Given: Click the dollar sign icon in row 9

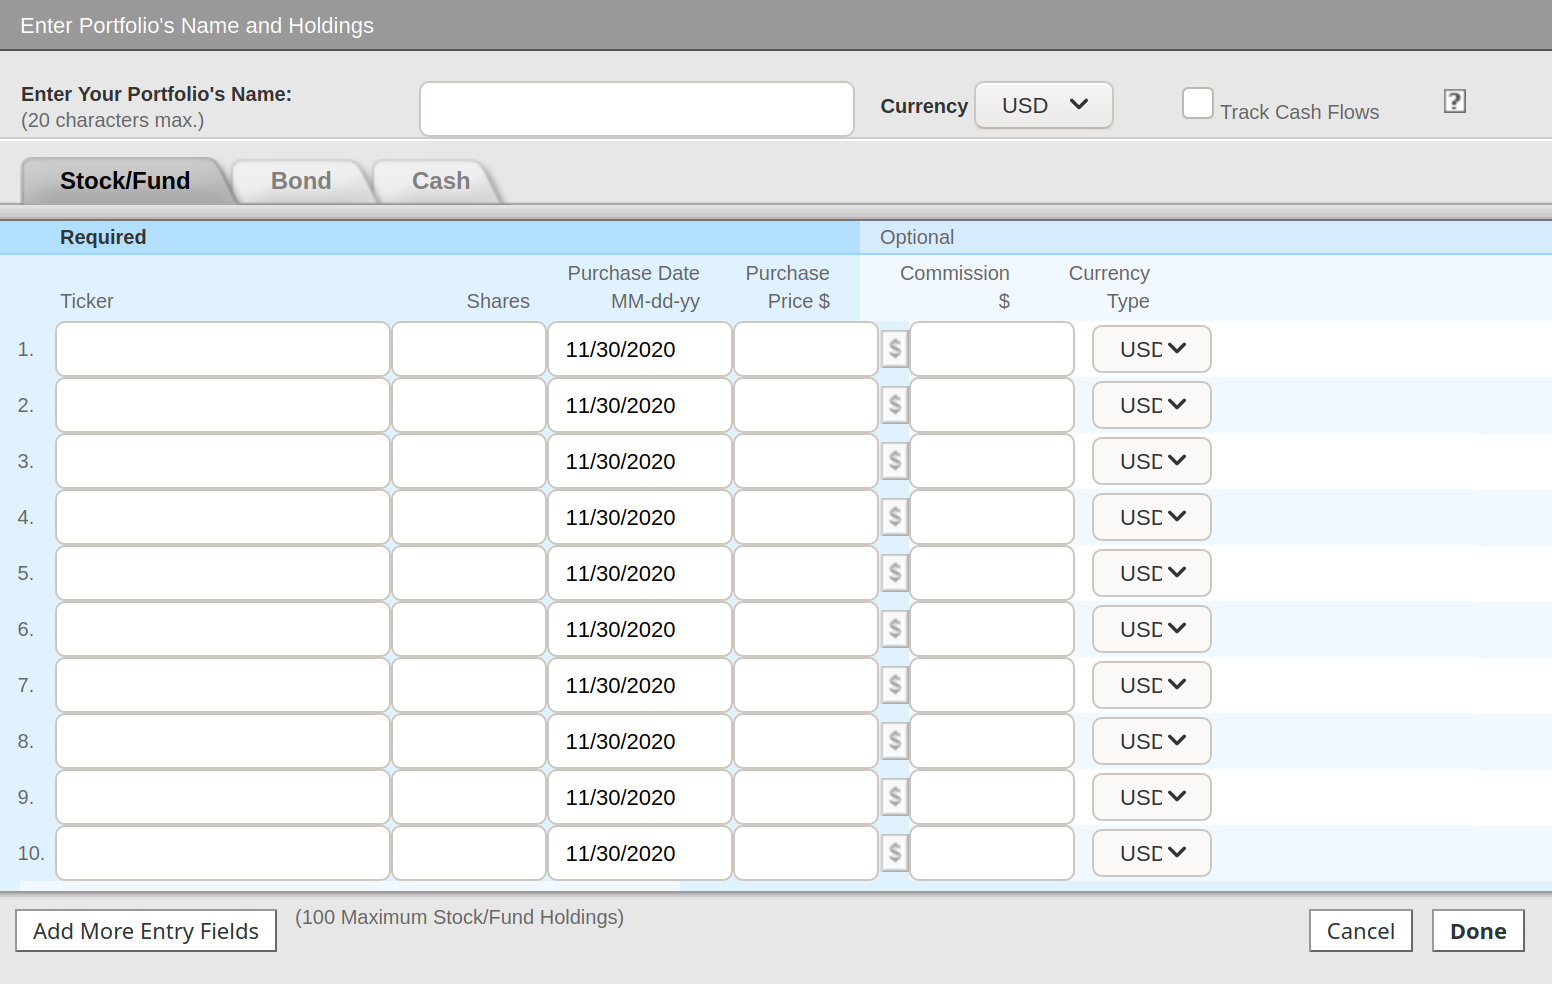Looking at the screenshot, I should [x=895, y=797].
